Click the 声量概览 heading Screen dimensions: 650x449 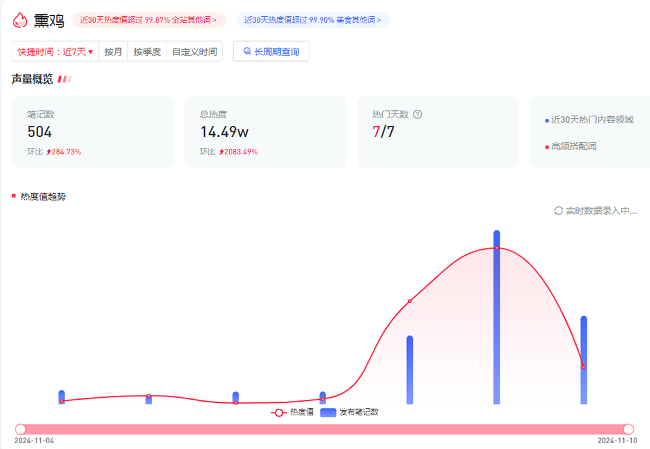[x=32, y=79]
